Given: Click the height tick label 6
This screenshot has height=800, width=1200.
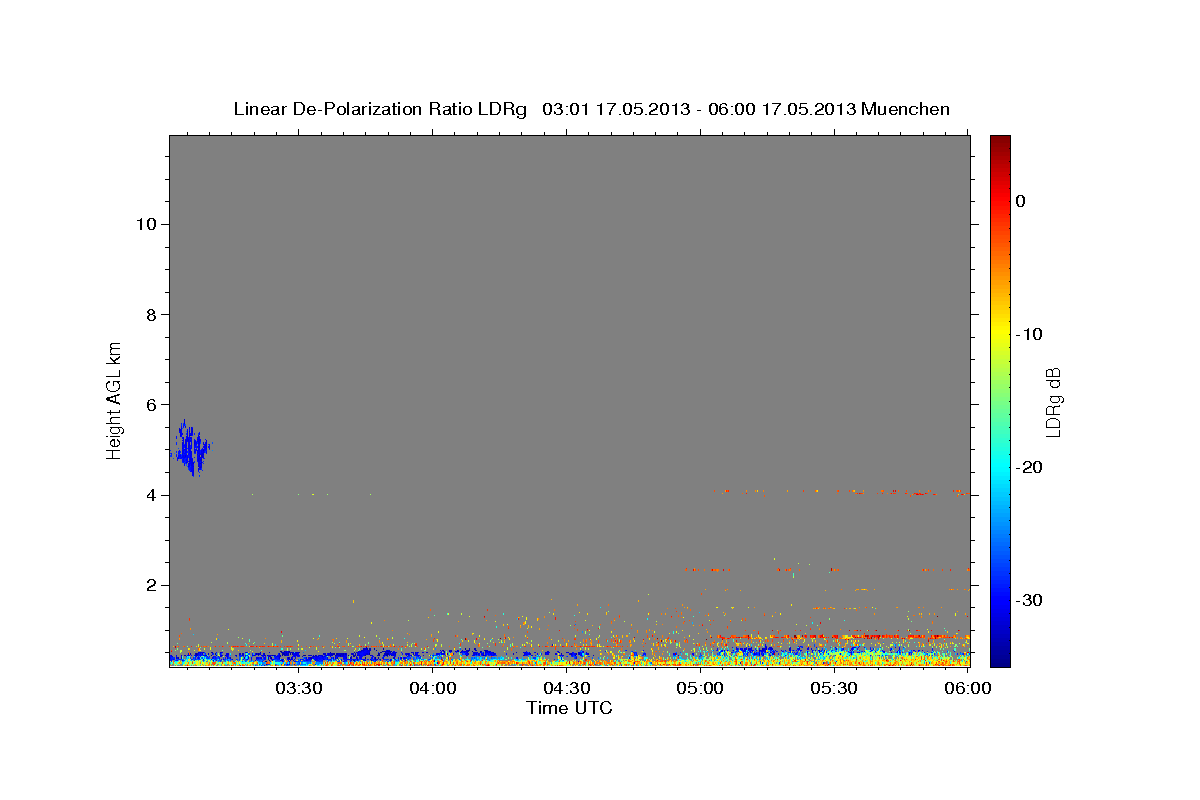Looking at the screenshot, I should tap(149, 405).
